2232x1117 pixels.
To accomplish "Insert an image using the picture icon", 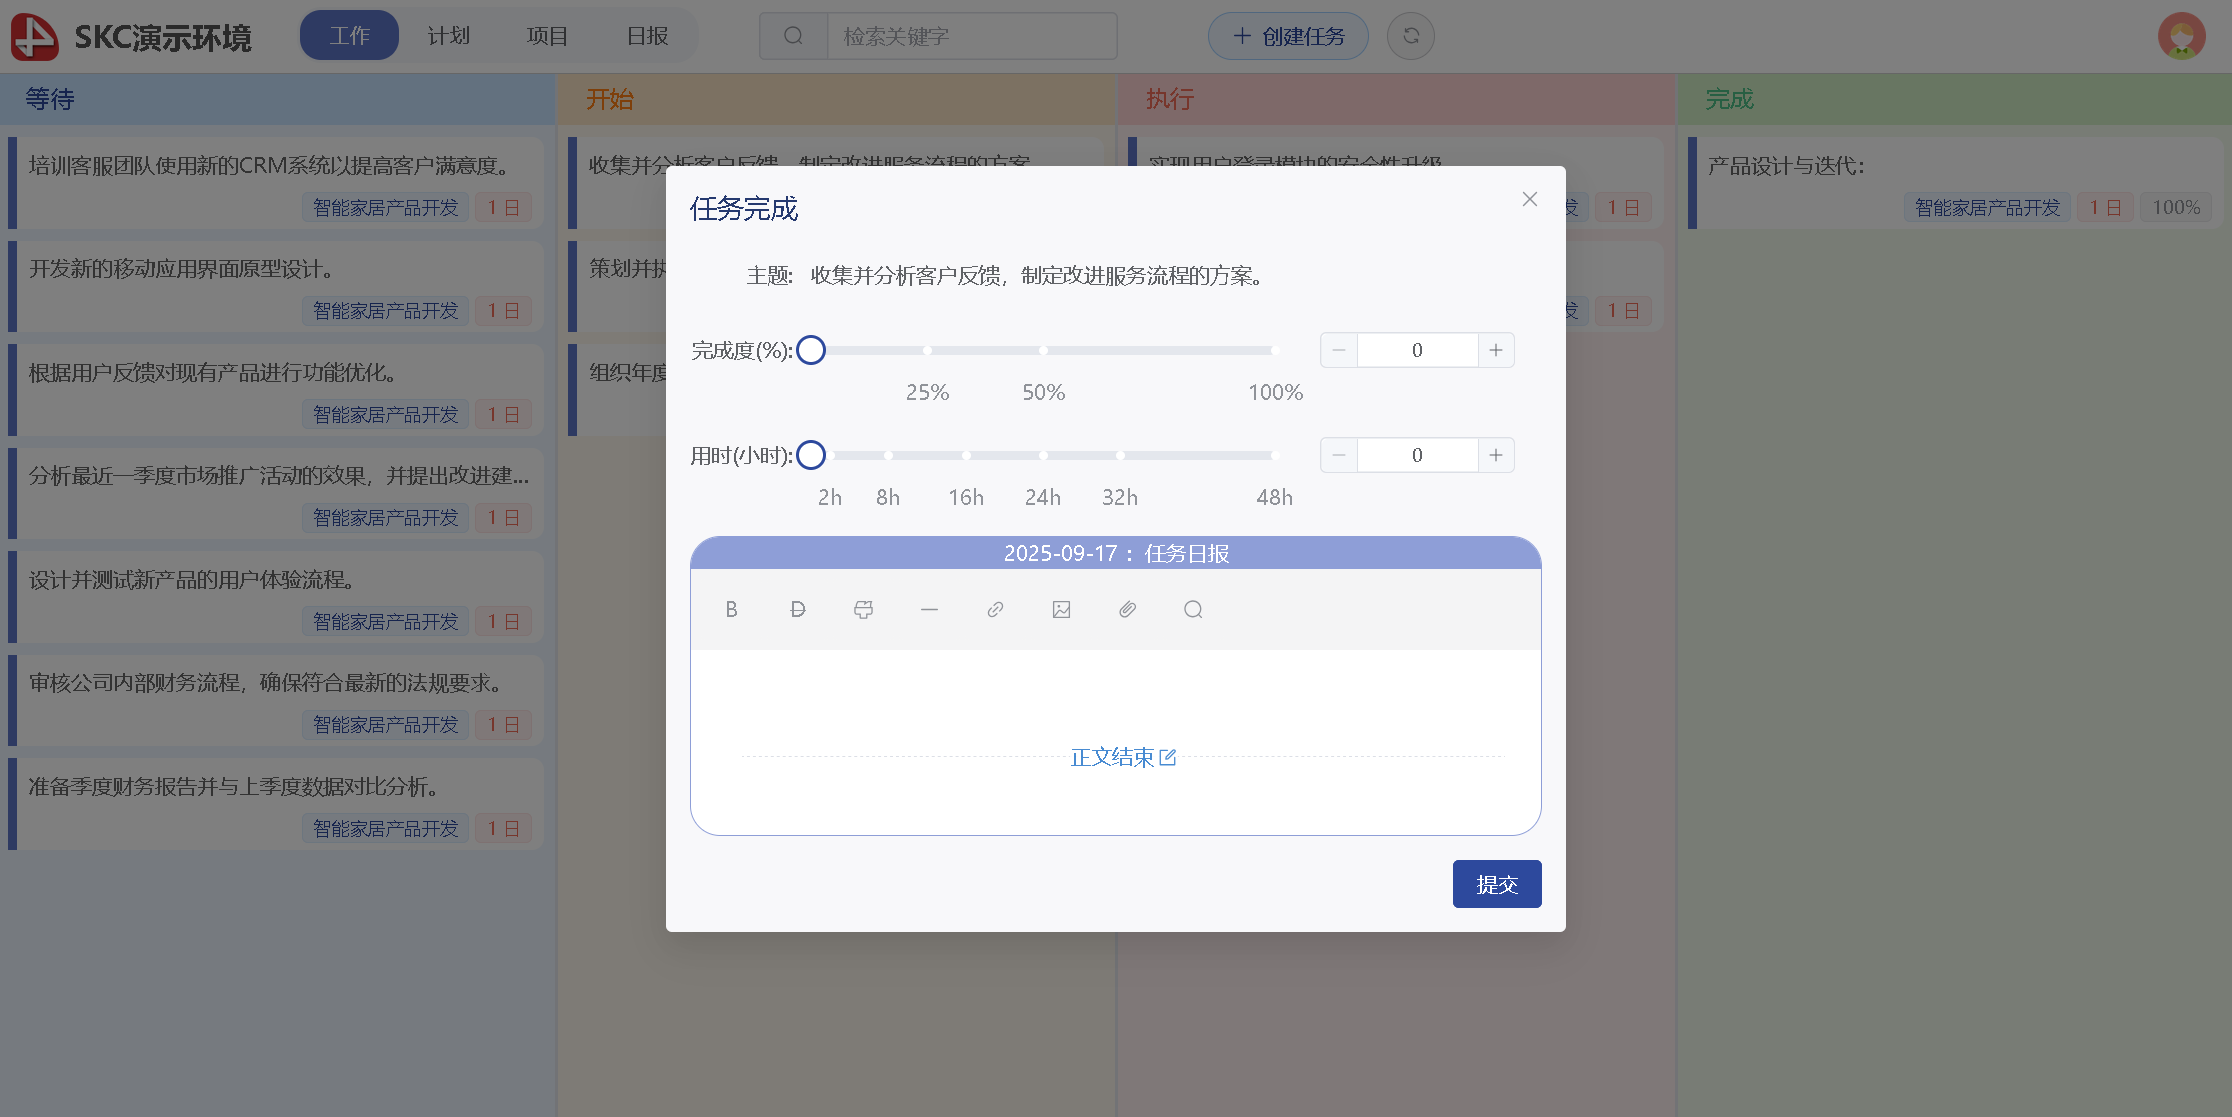I will pyautogui.click(x=1061, y=609).
